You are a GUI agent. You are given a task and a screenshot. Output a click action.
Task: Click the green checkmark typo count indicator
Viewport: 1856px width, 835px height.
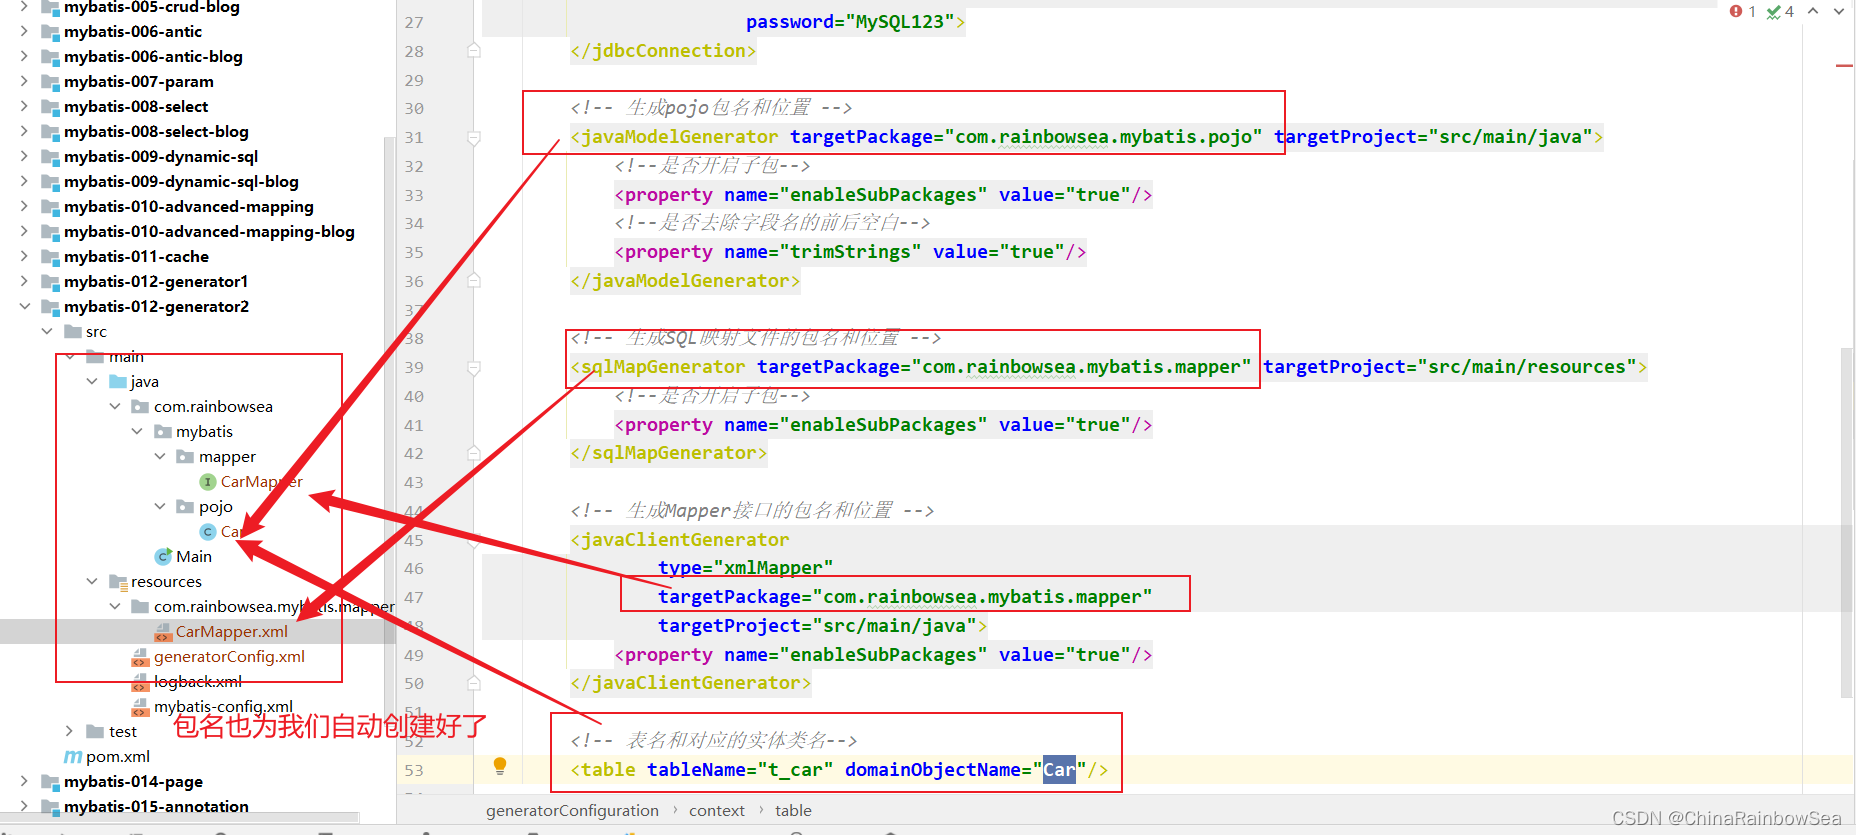coord(1780,11)
